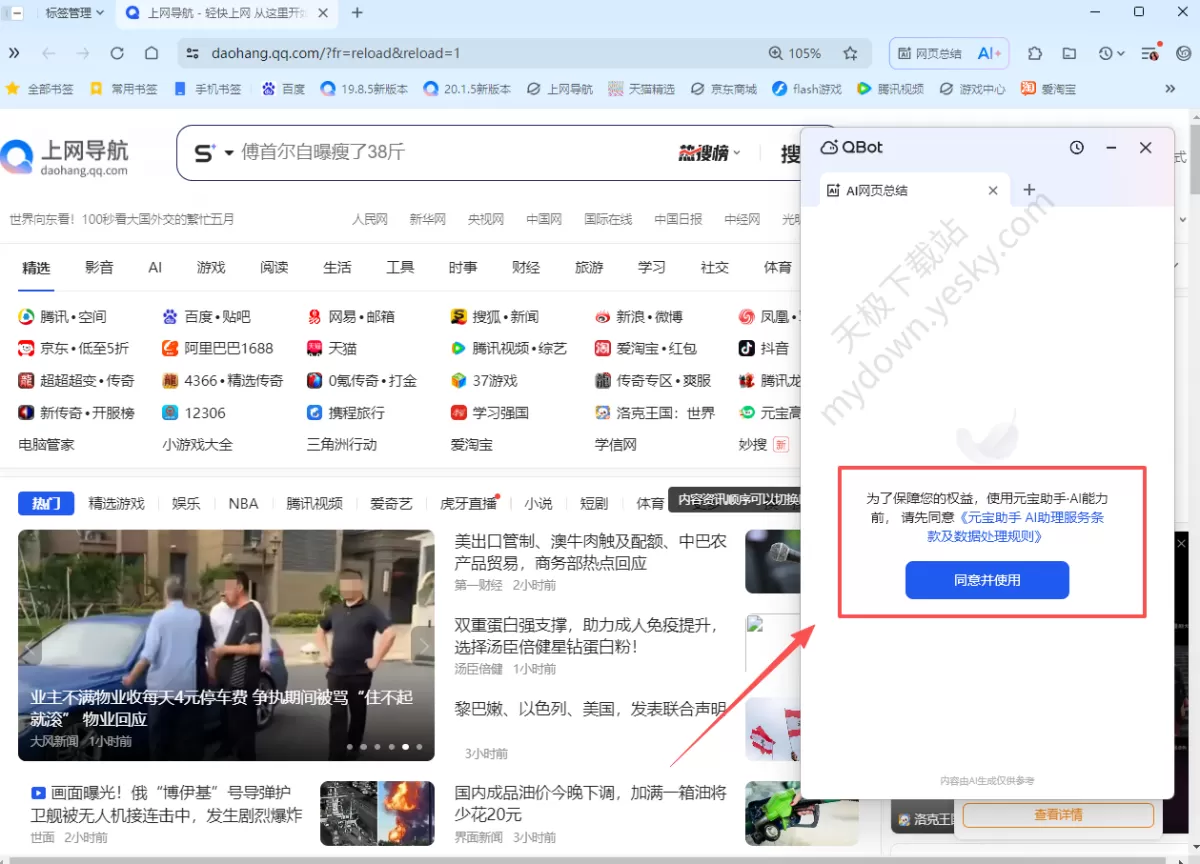Click the 上网导航 site logo
The height and width of the screenshot is (864, 1200).
pyautogui.click(x=65, y=156)
